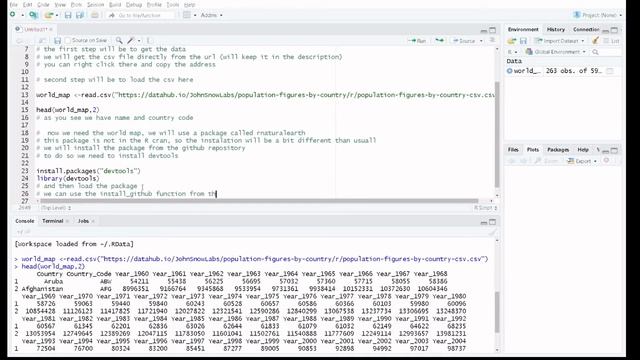Open the File menu

13,4
